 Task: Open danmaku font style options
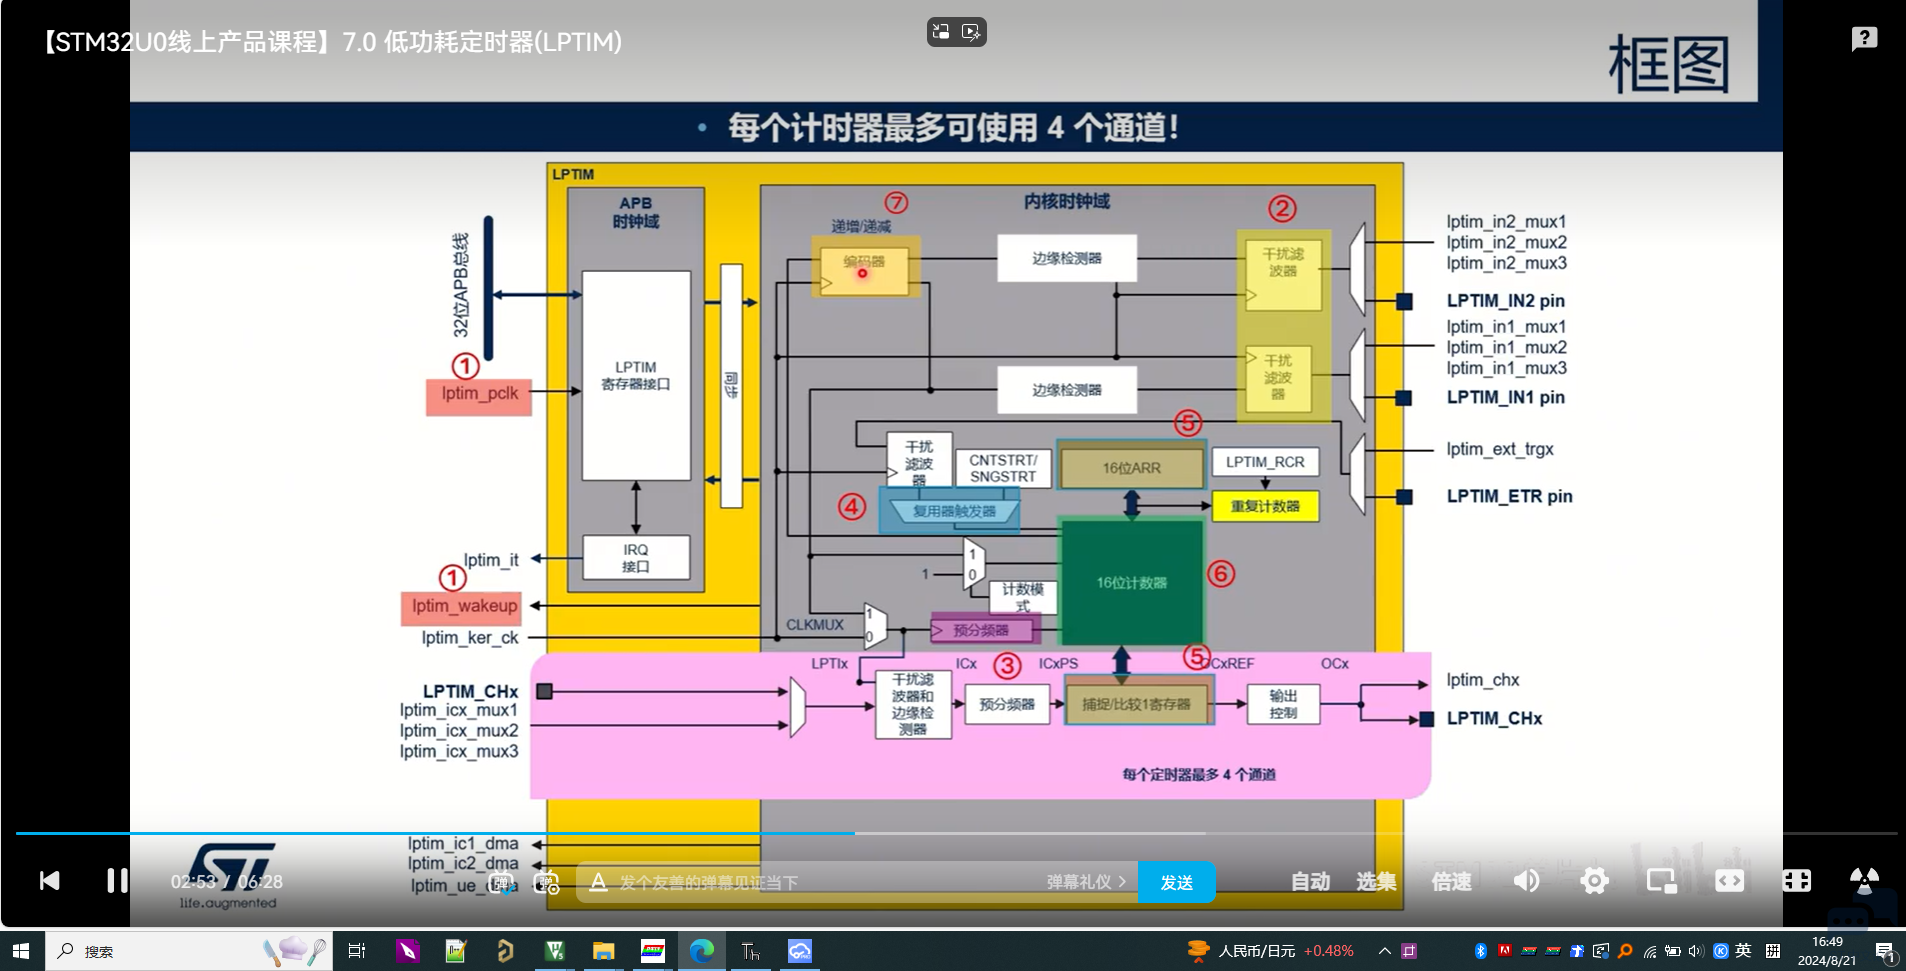pos(598,882)
